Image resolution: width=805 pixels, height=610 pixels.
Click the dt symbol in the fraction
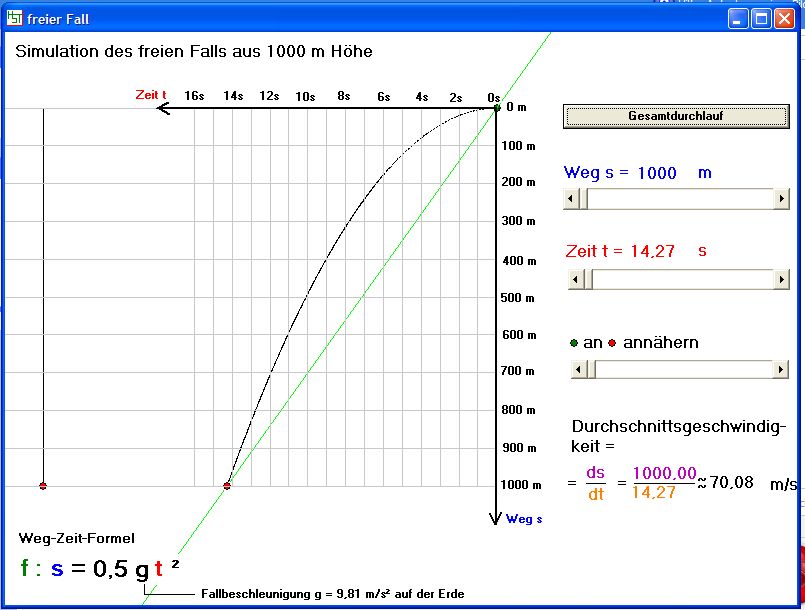[596, 494]
